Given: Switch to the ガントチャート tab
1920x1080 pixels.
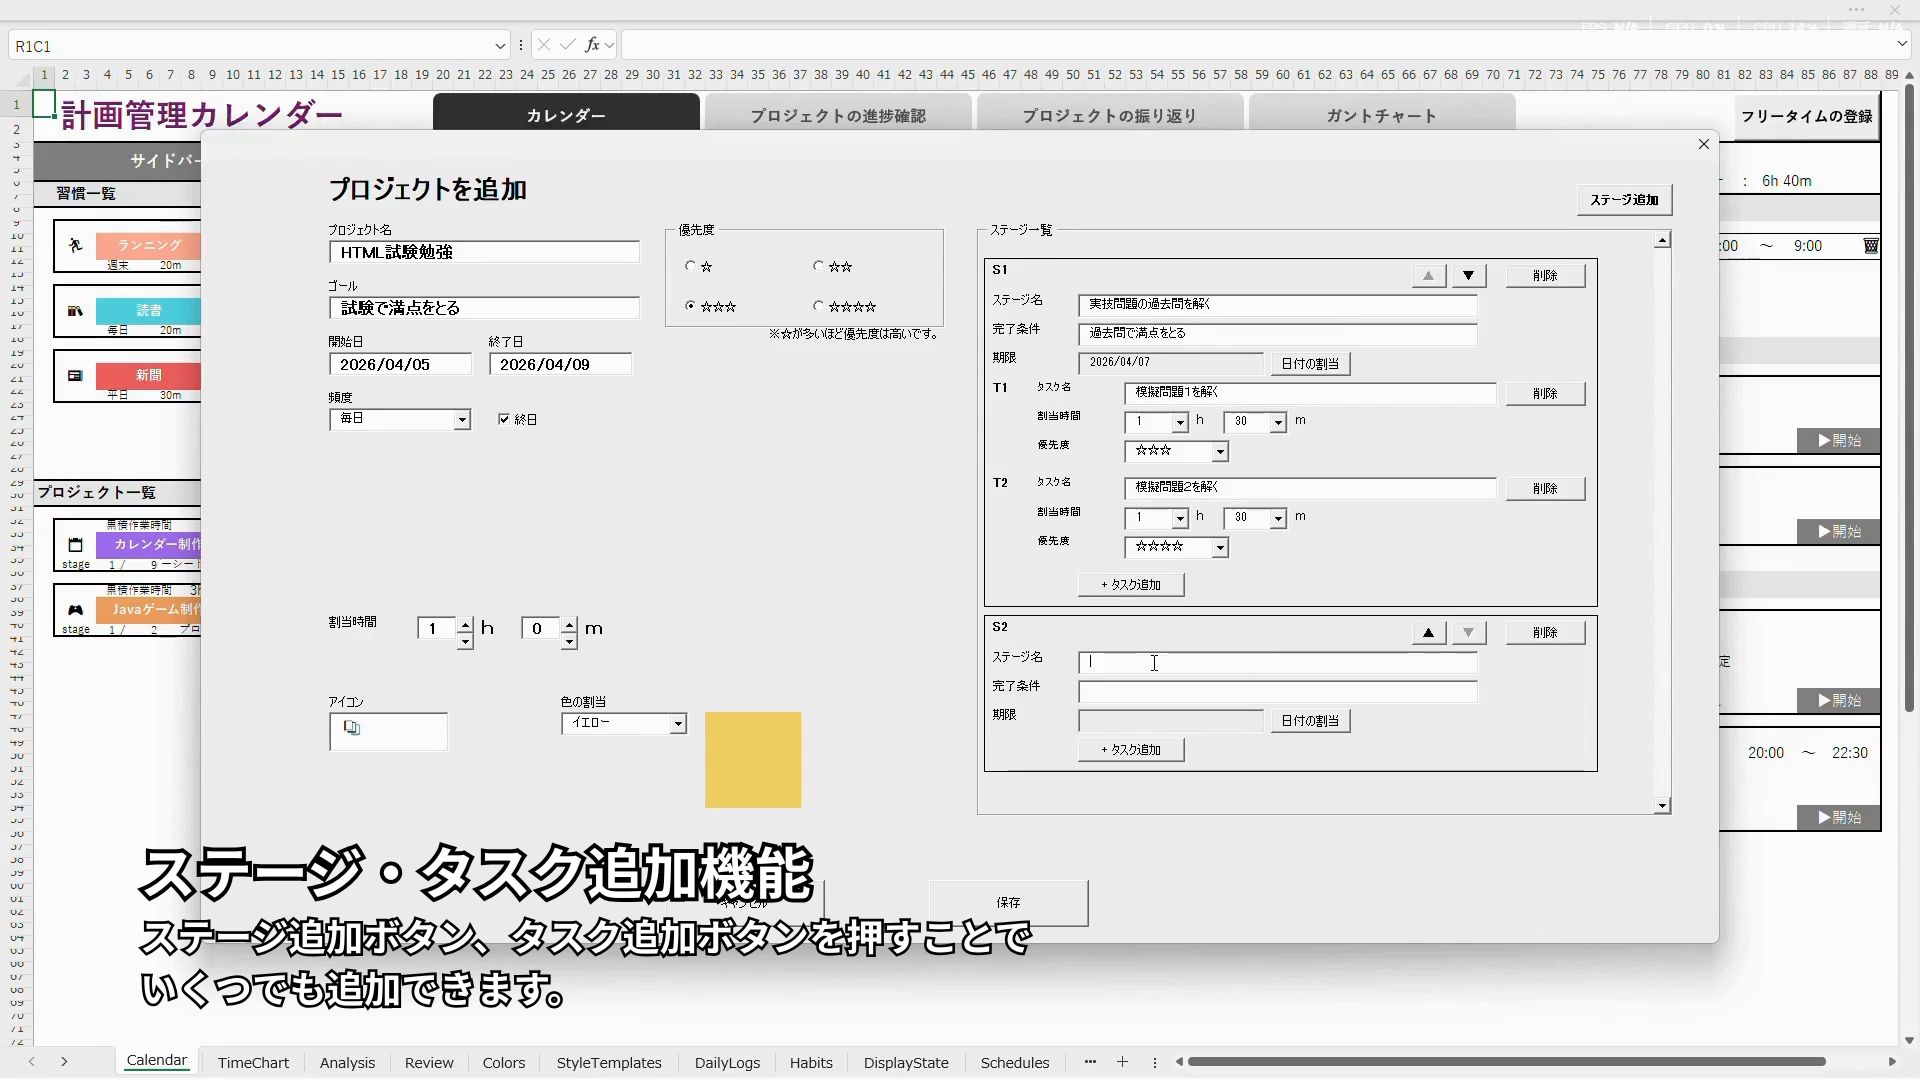Looking at the screenshot, I should pos(1381,116).
